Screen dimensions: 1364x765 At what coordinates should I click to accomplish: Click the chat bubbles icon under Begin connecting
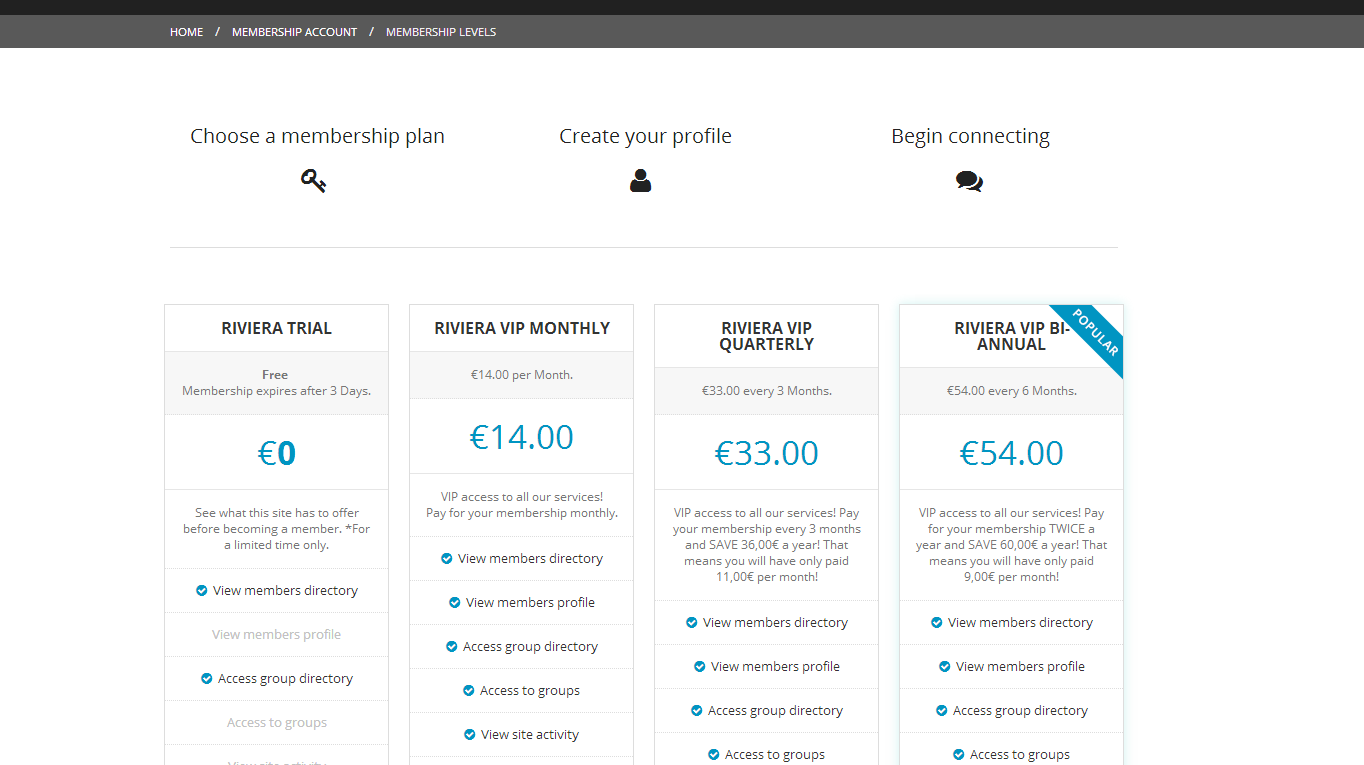point(969,181)
